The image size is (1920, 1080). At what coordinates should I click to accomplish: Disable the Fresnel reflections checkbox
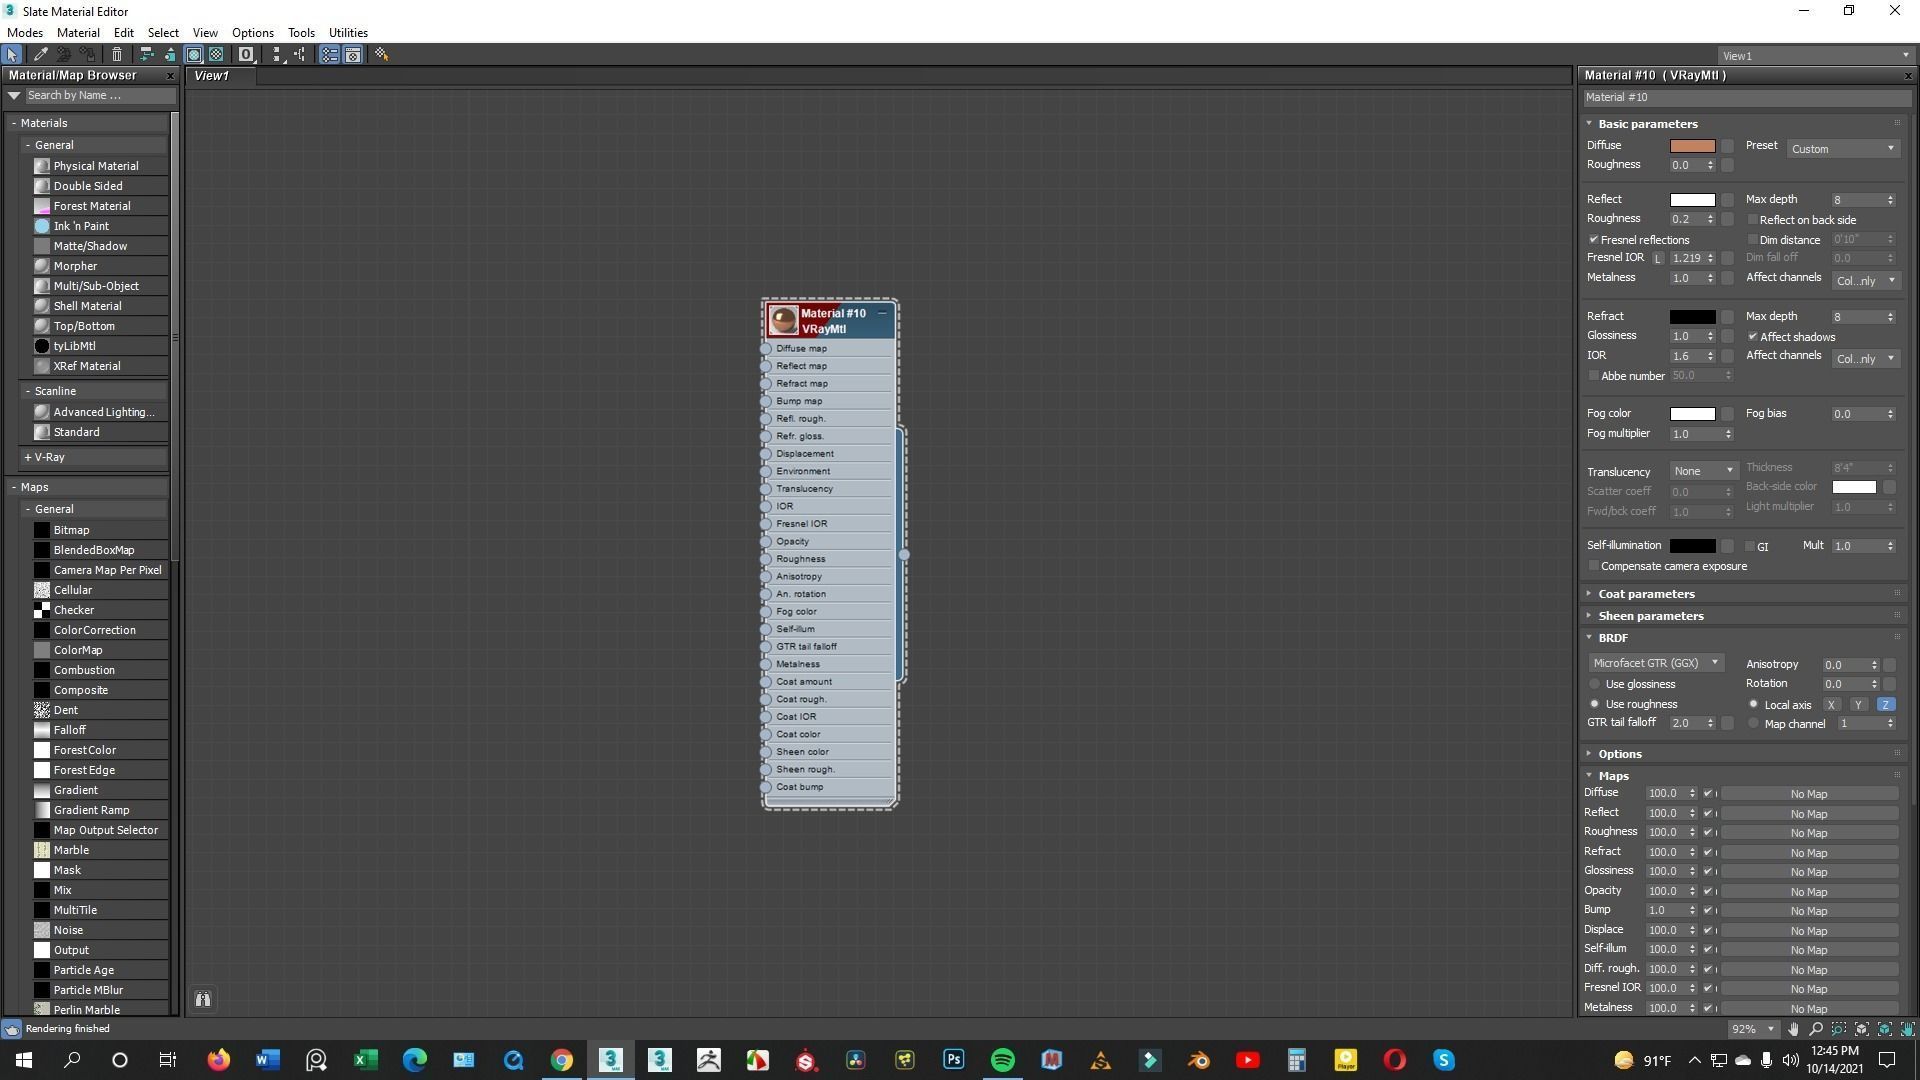click(x=1594, y=240)
